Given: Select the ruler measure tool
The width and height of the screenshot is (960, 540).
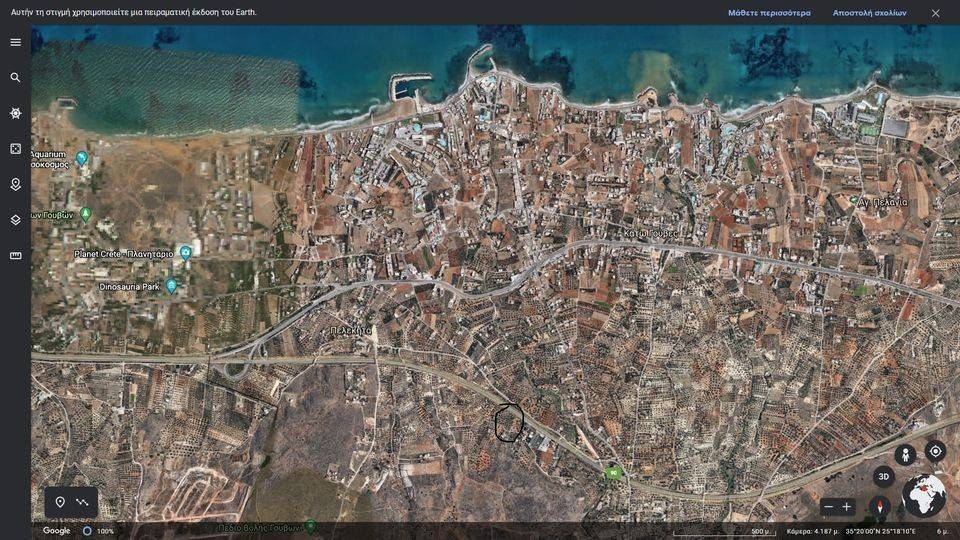Looking at the screenshot, I should (x=15, y=256).
